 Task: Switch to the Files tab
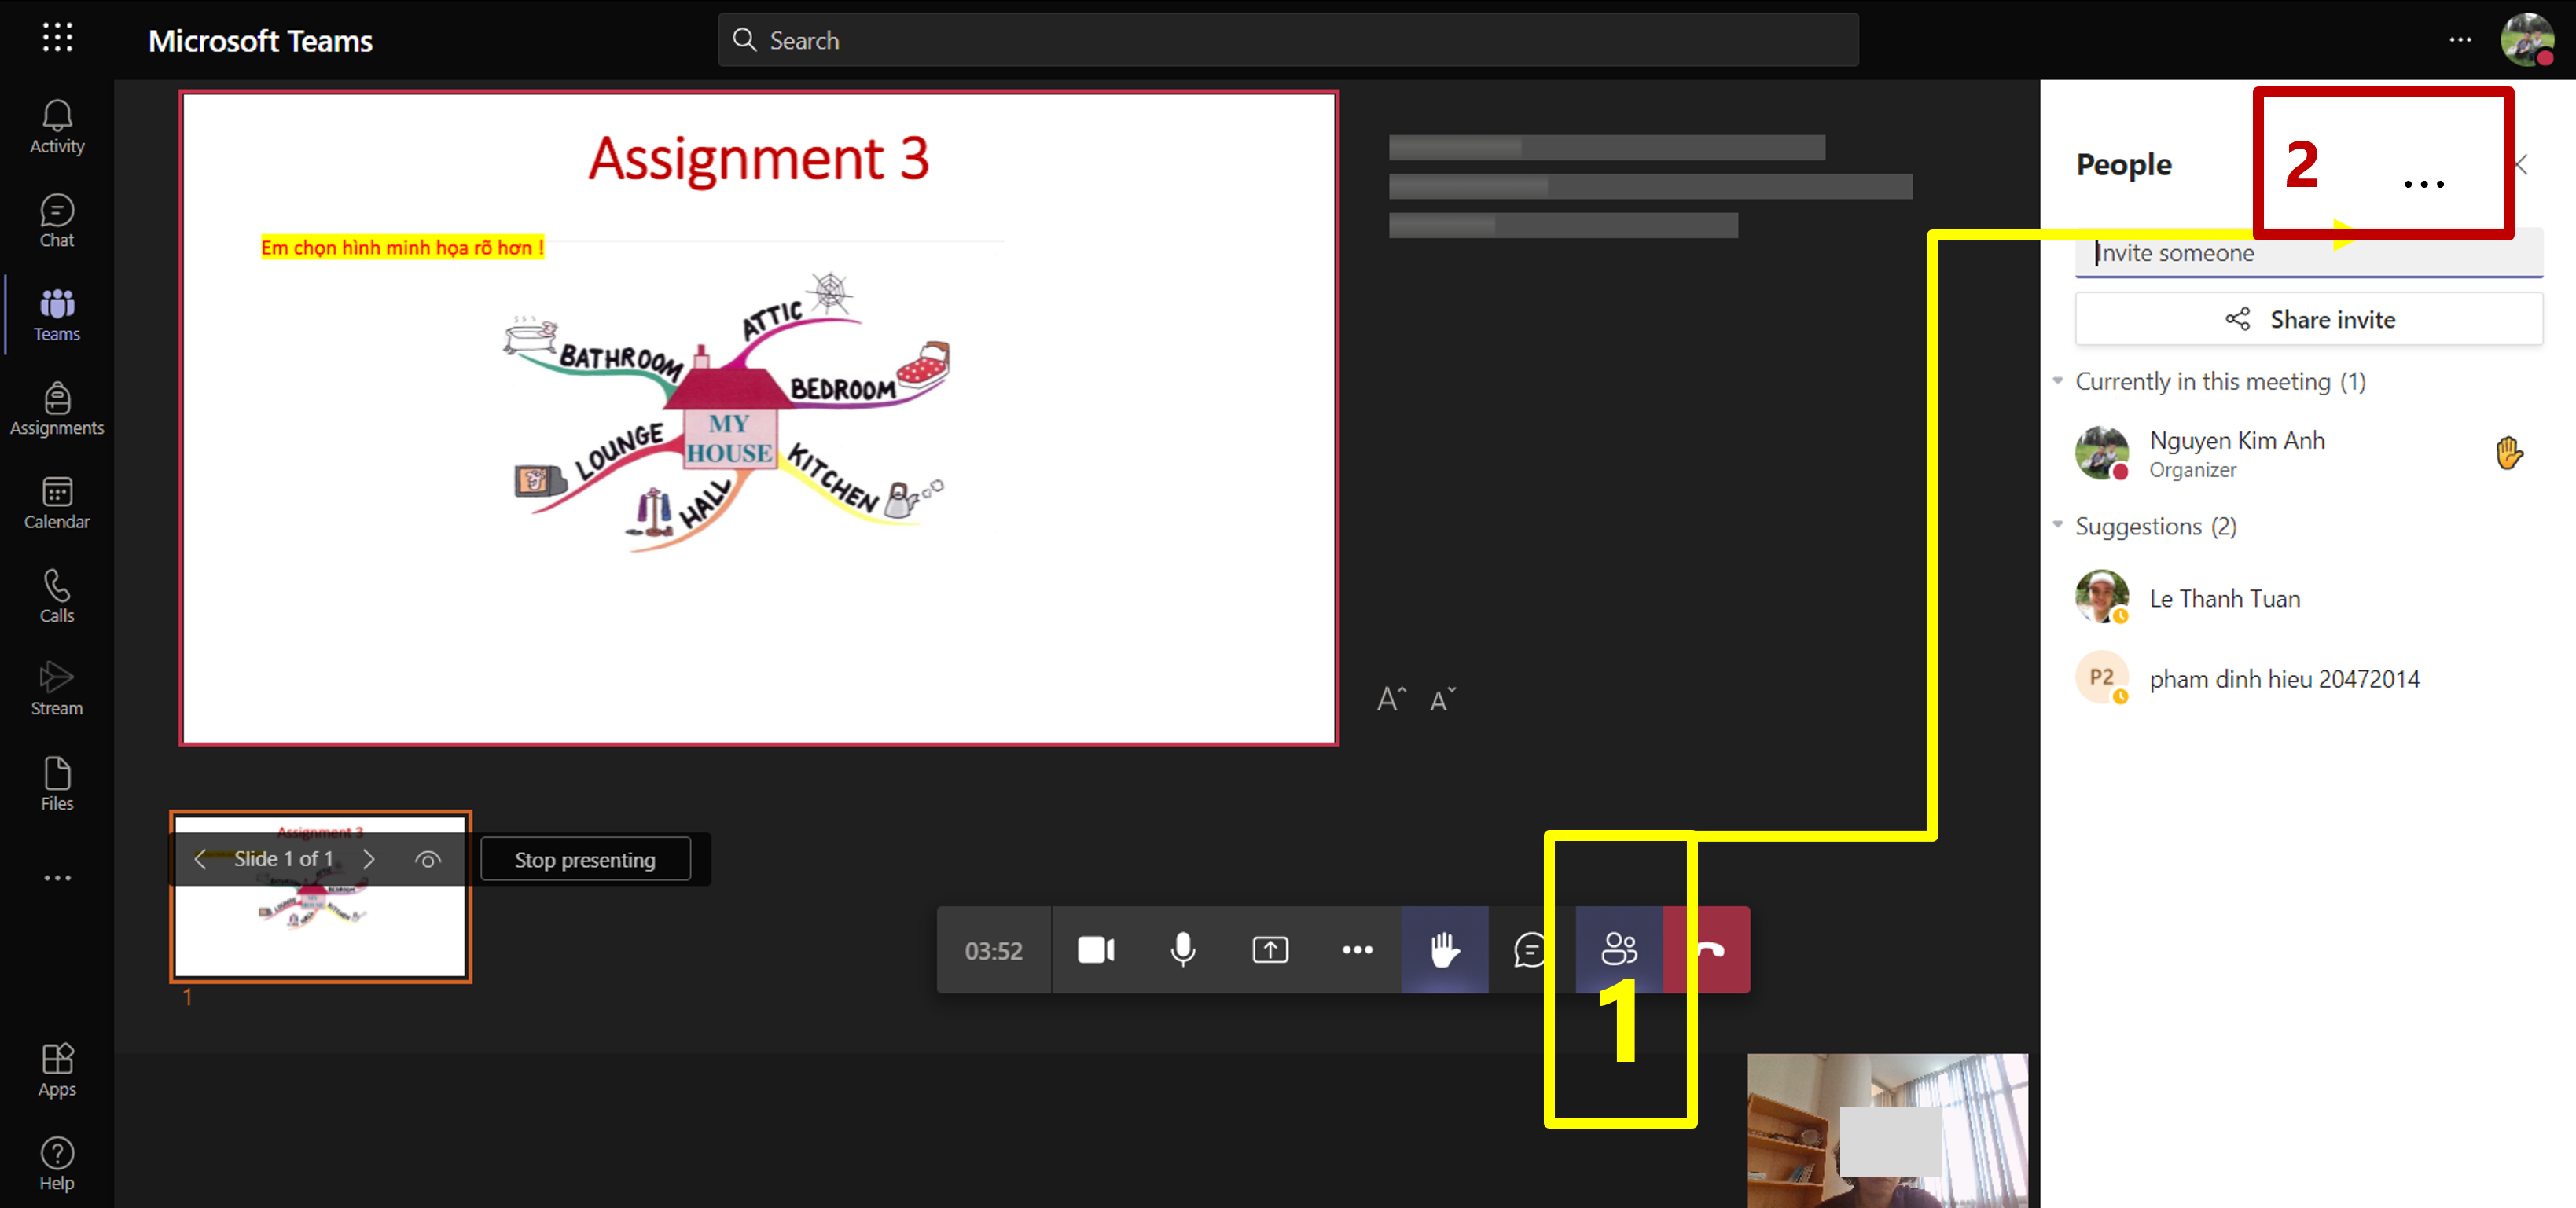[x=57, y=784]
